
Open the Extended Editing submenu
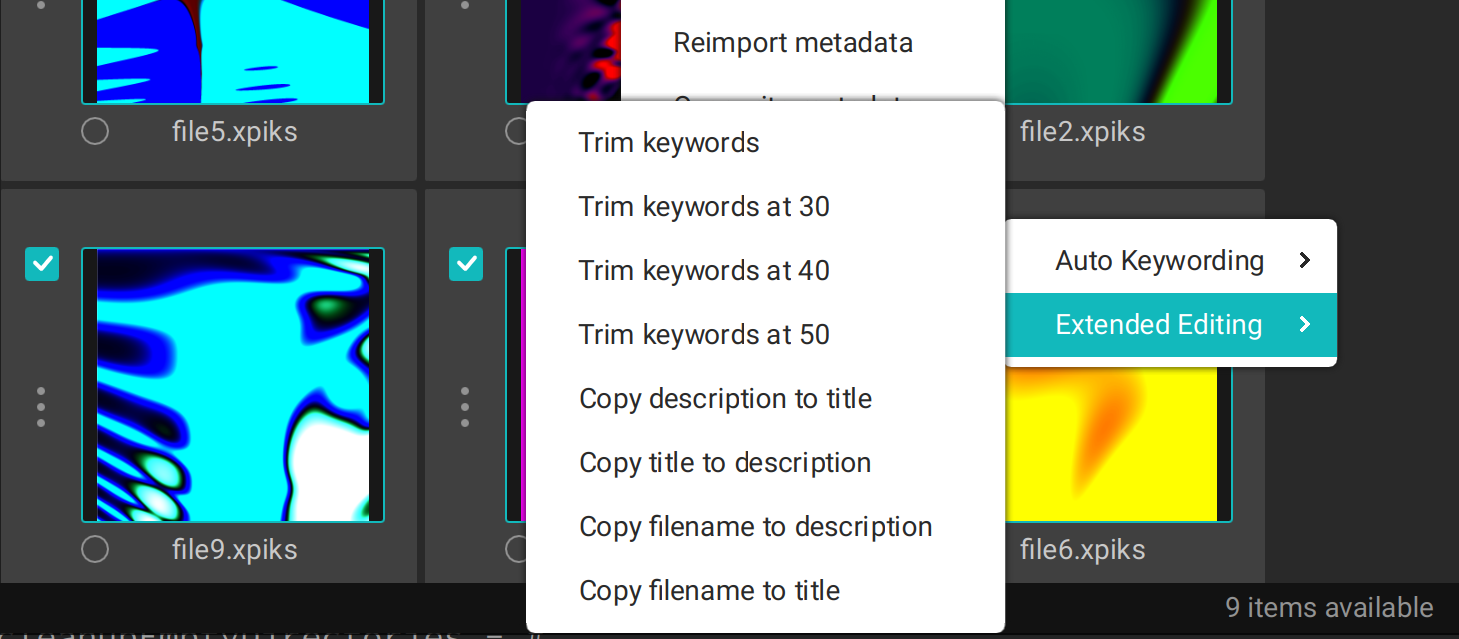click(1158, 324)
